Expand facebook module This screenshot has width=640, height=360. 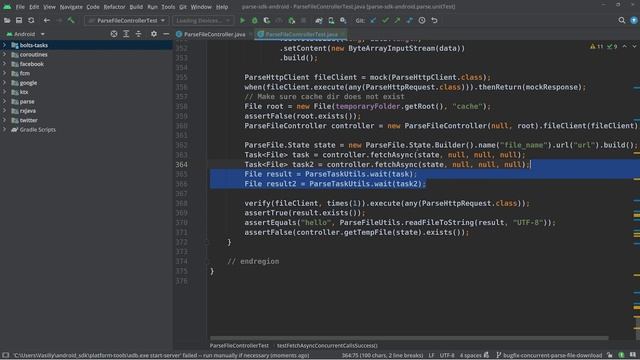click(4, 64)
